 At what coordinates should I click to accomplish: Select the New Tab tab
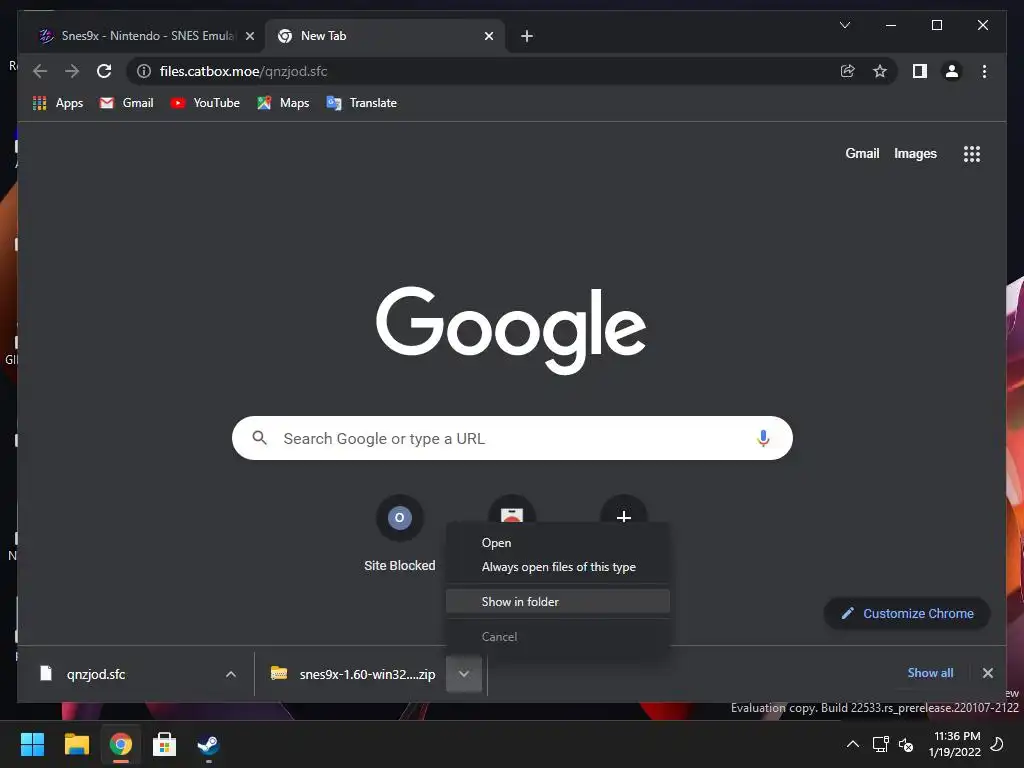click(x=383, y=36)
